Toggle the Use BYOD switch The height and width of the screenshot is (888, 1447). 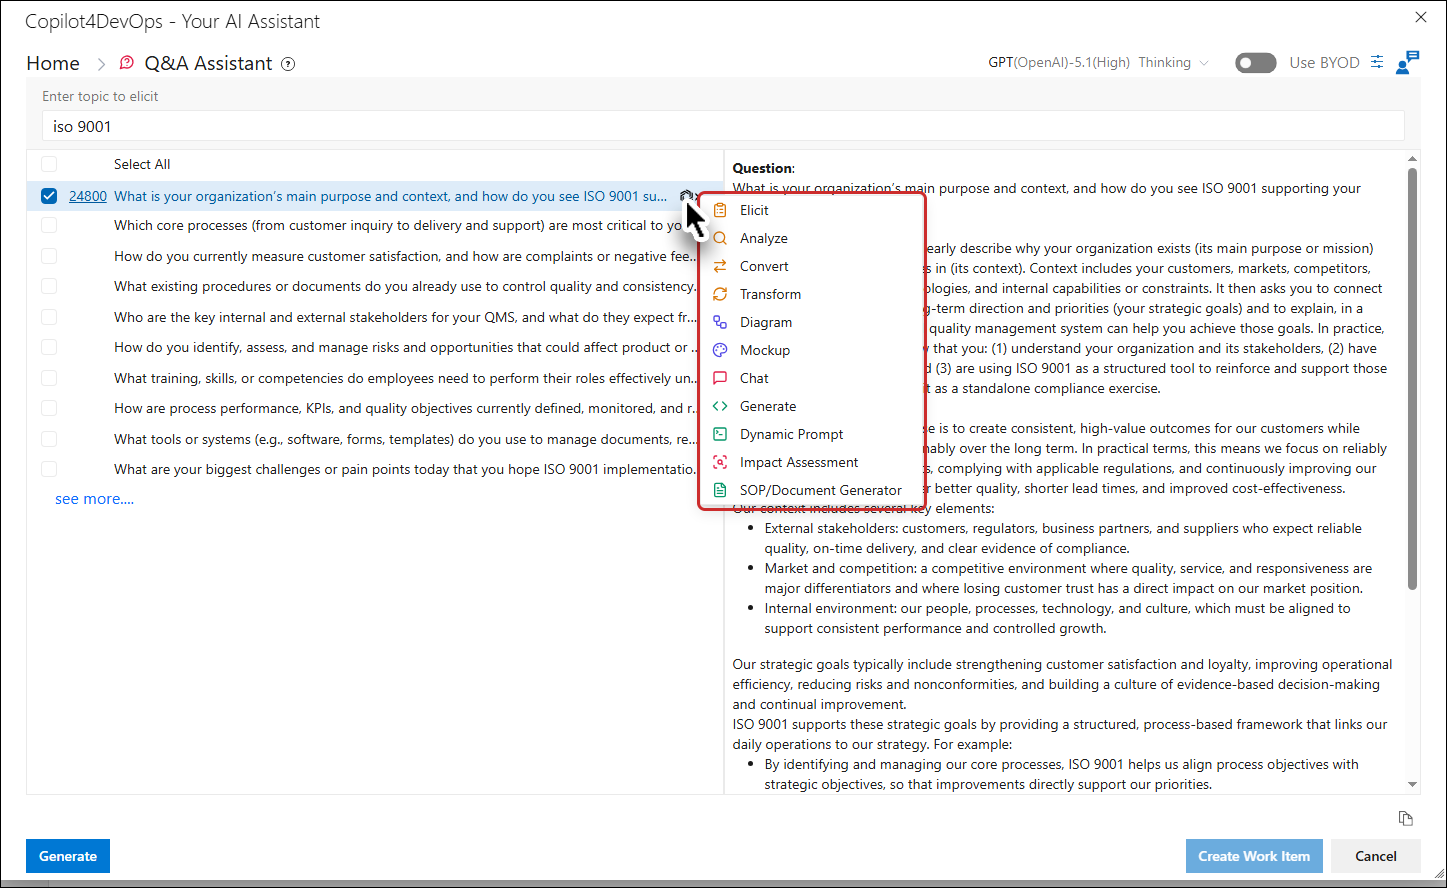1256,63
